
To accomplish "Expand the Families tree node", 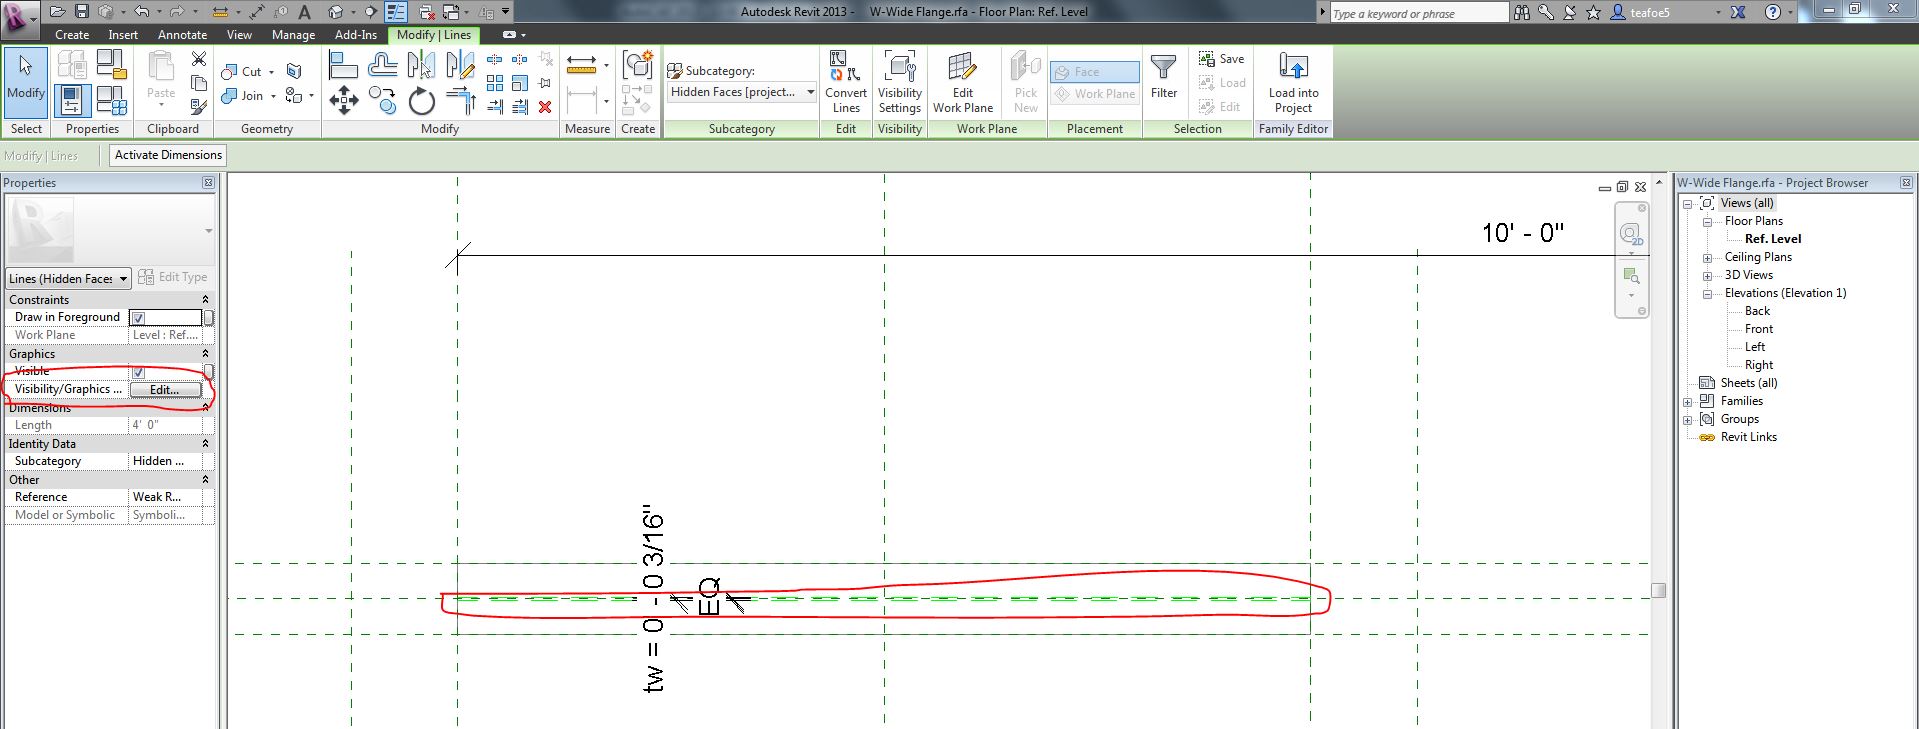I will 1688,402.
